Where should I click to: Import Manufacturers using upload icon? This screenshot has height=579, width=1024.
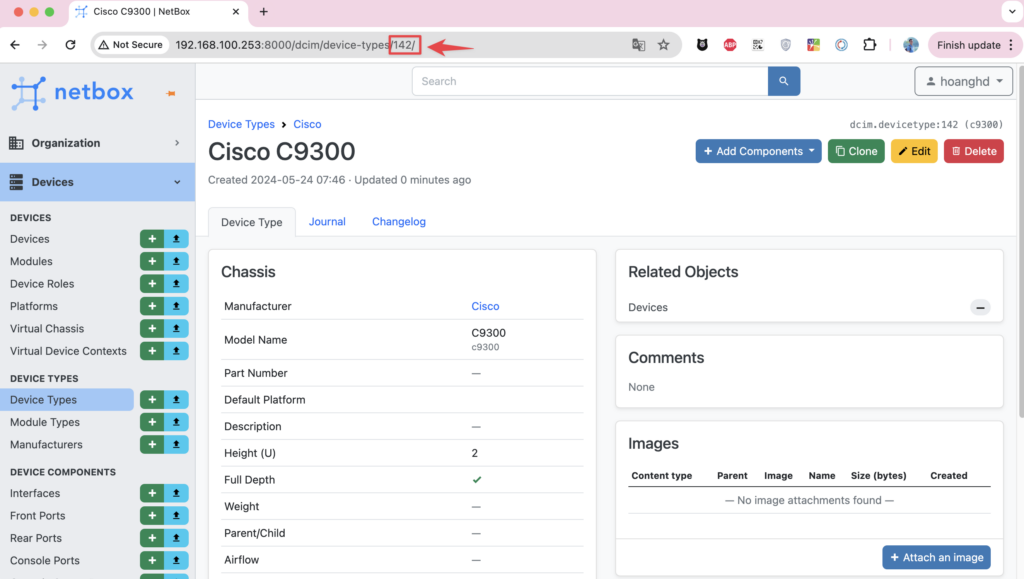176,445
